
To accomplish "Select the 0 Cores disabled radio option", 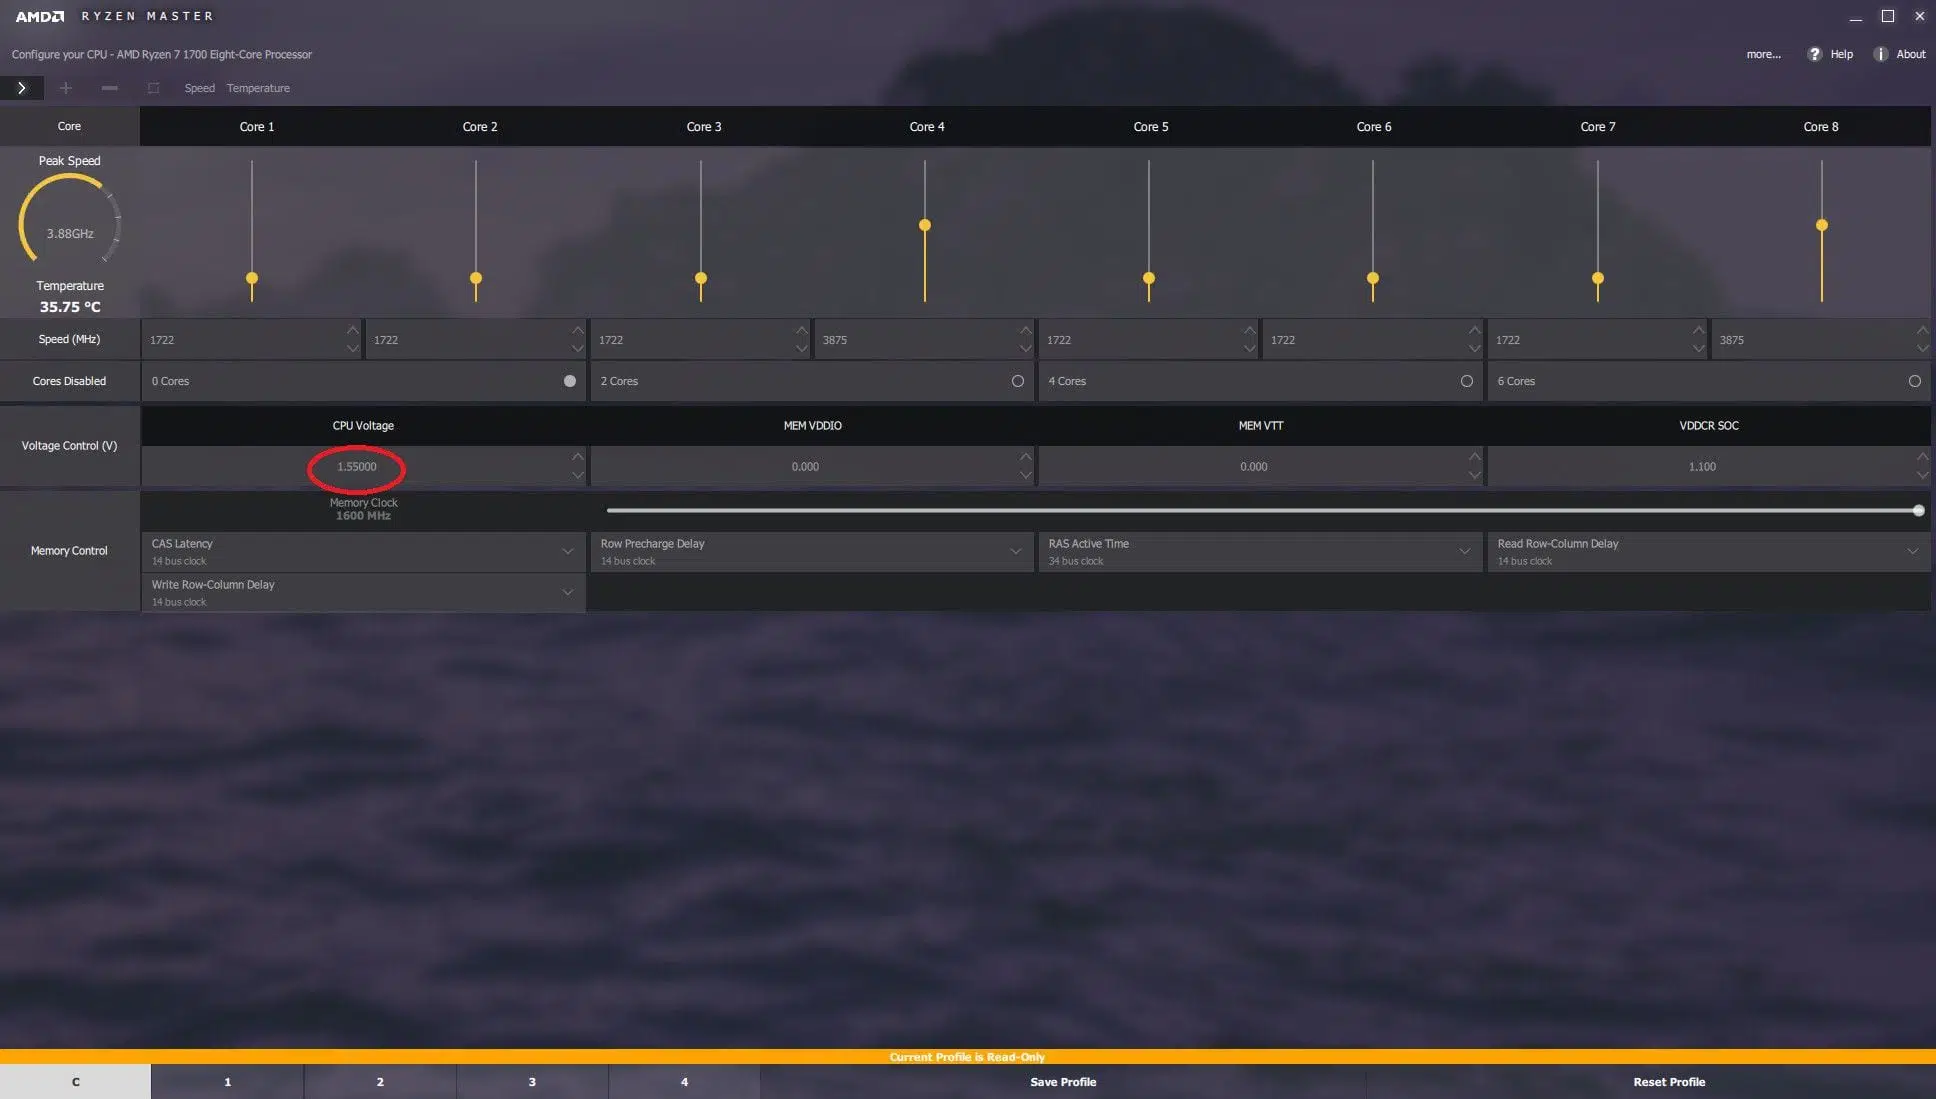I will tap(570, 381).
